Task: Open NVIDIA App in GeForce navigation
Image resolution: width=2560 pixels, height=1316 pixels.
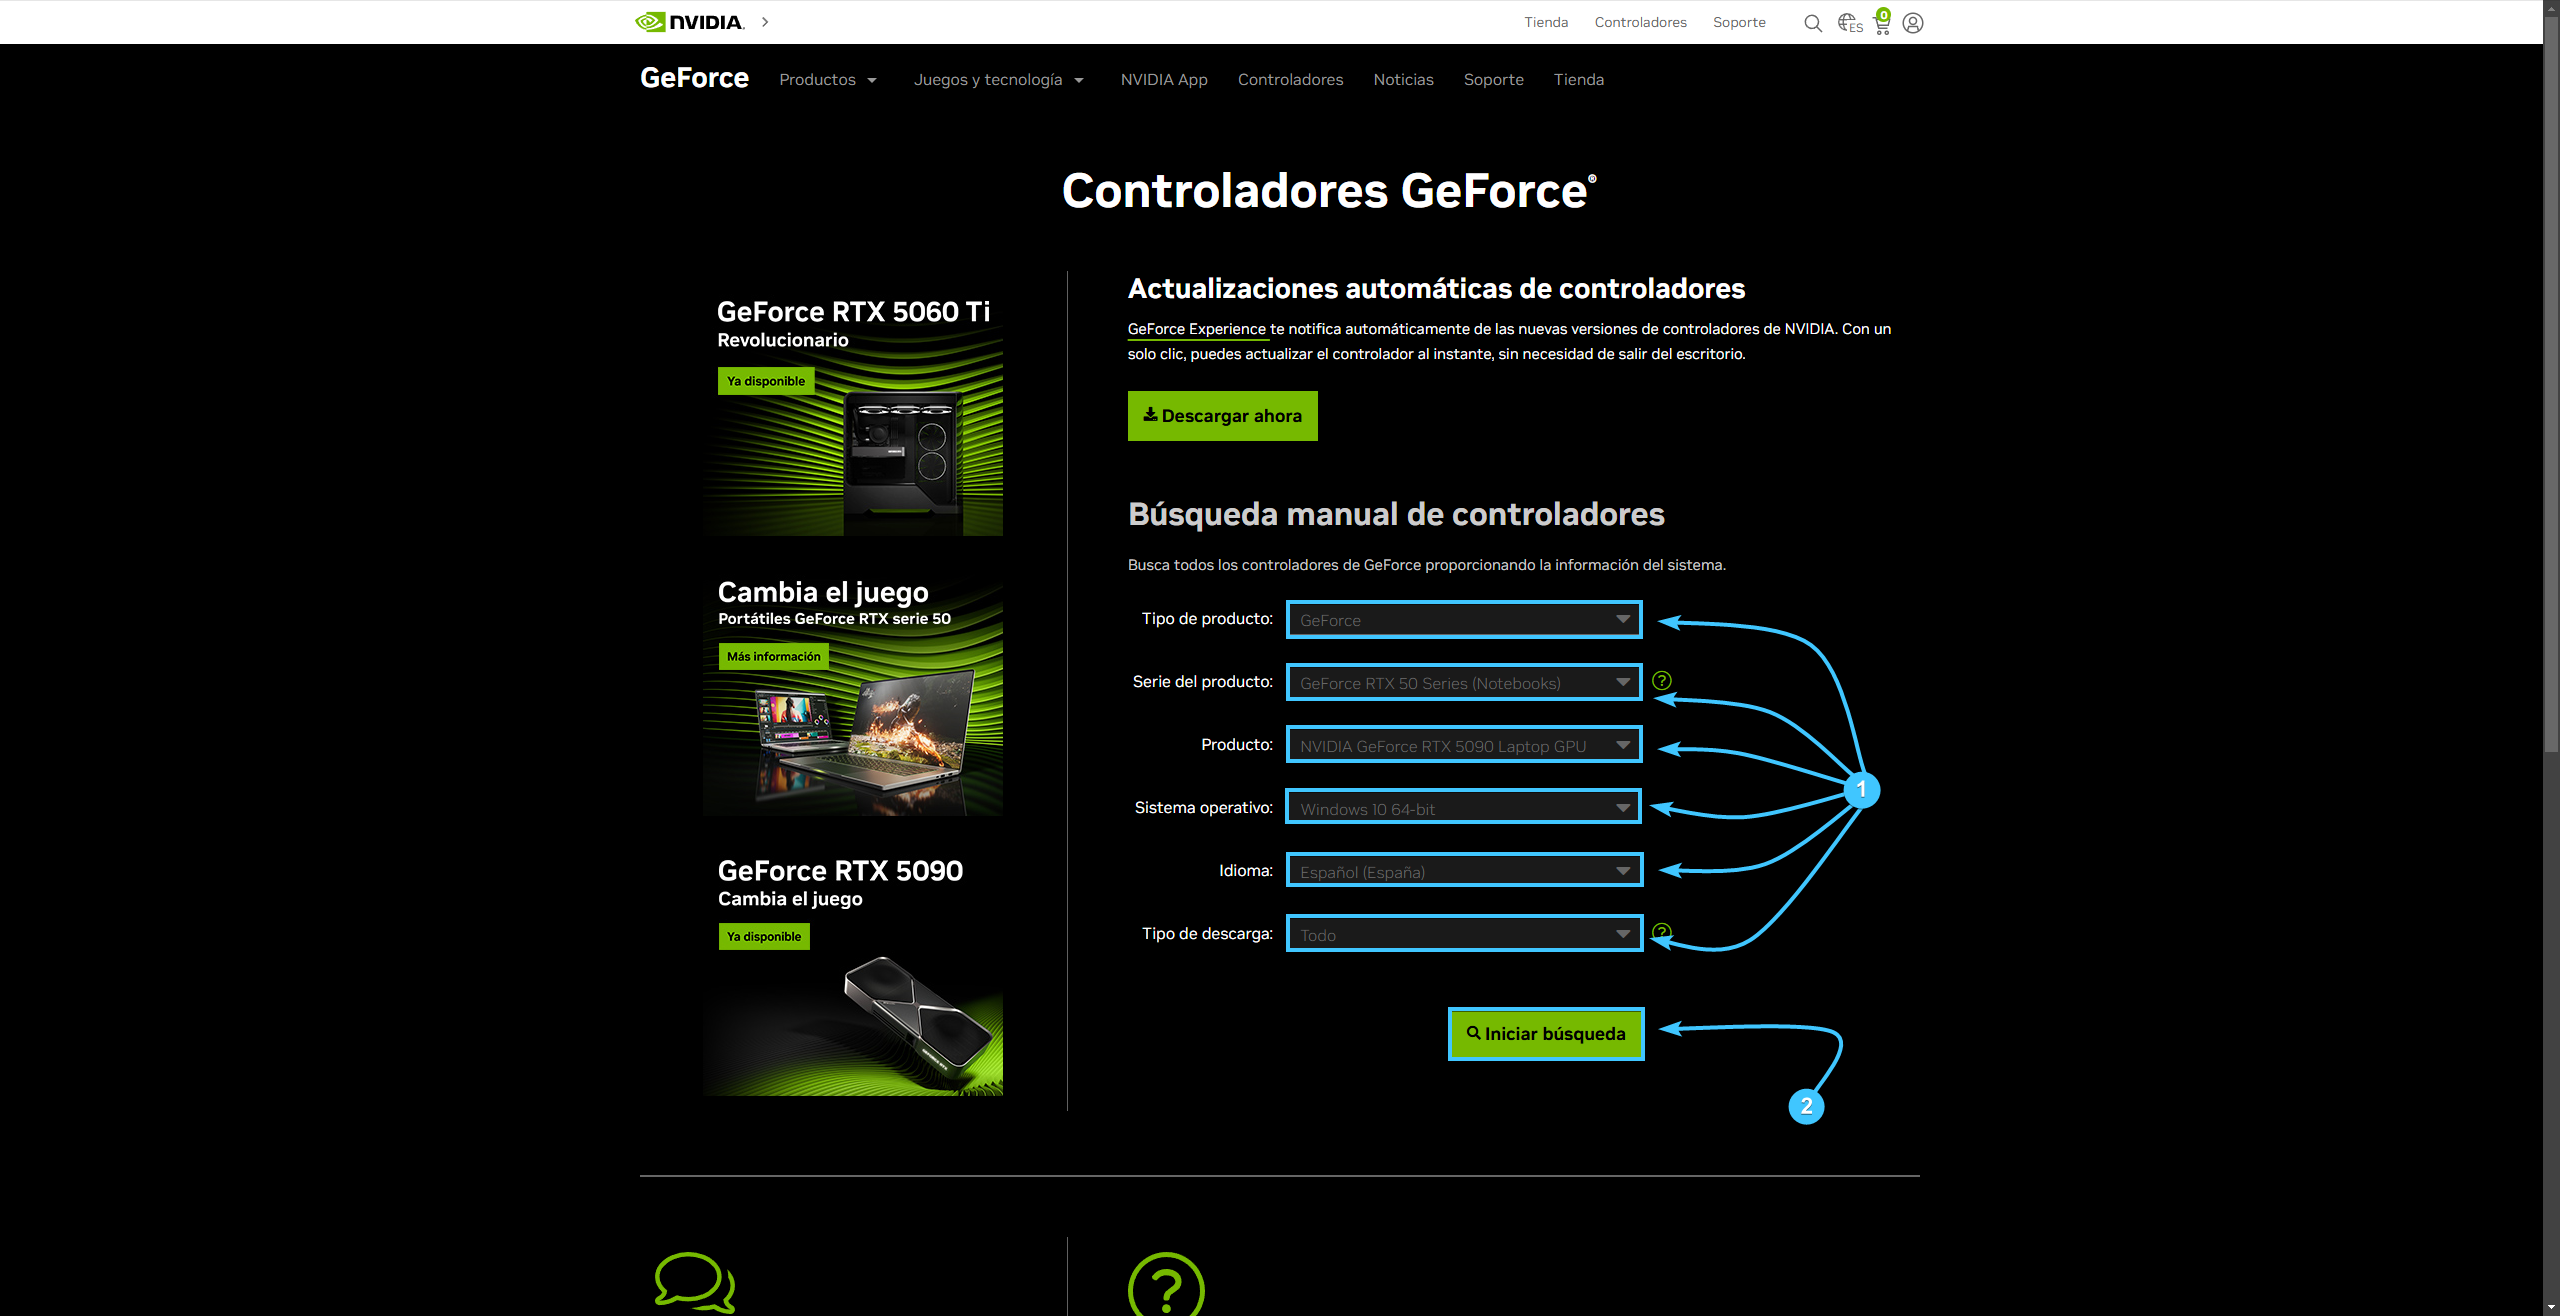Action: click(1164, 80)
